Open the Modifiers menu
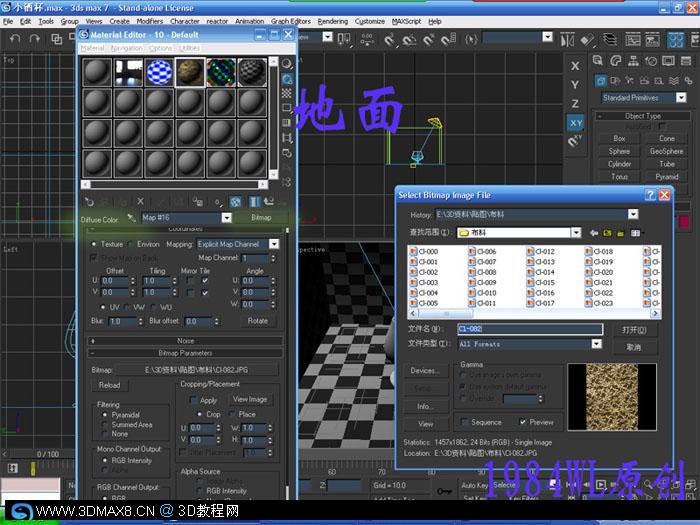 pos(150,21)
